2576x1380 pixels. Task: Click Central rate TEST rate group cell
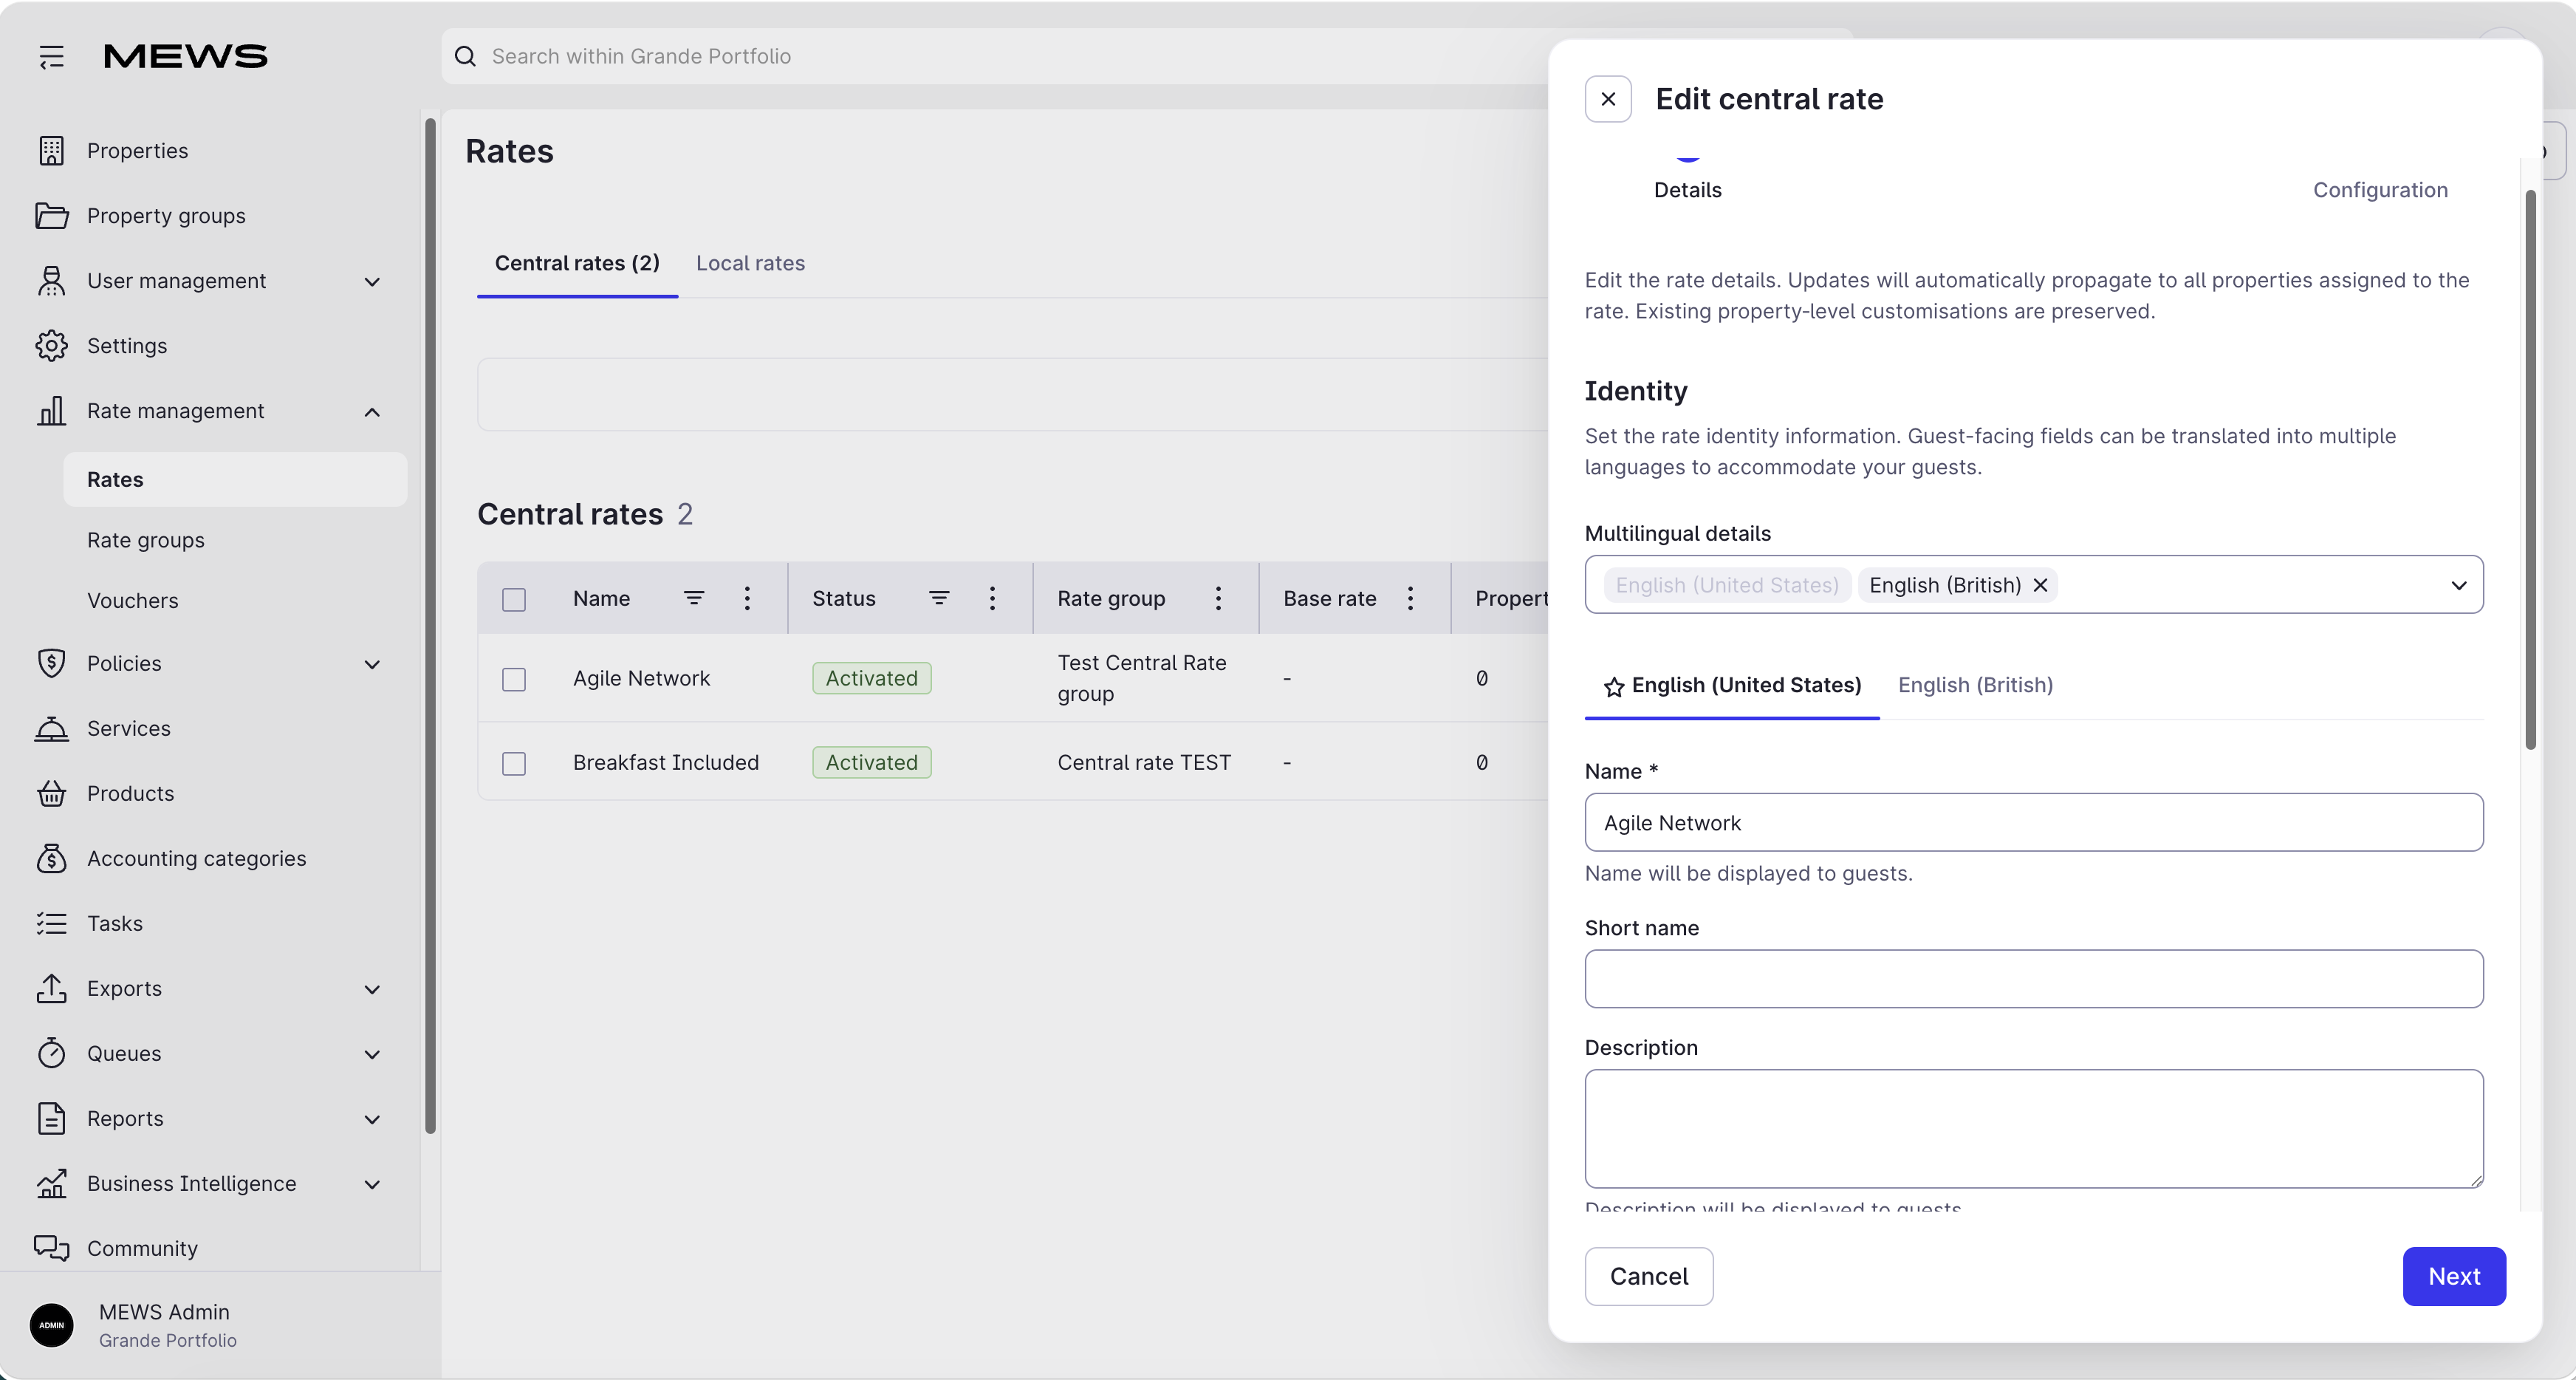[1144, 762]
